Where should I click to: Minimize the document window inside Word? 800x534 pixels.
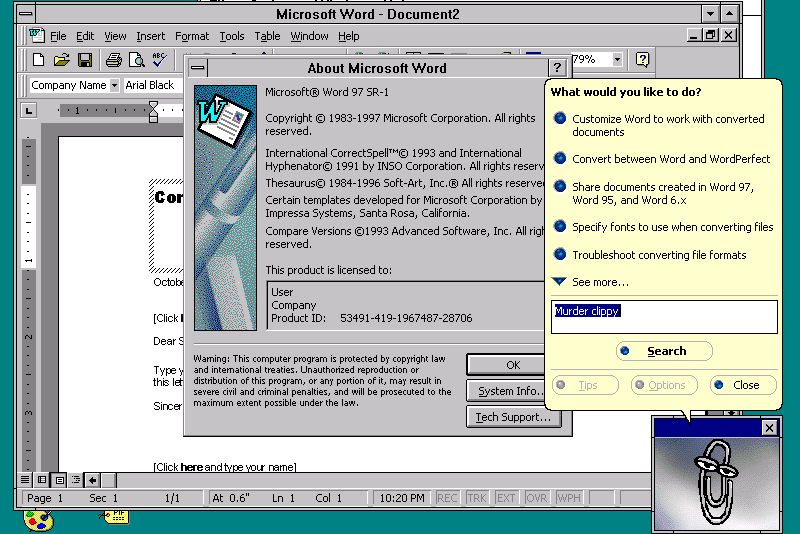[693, 35]
